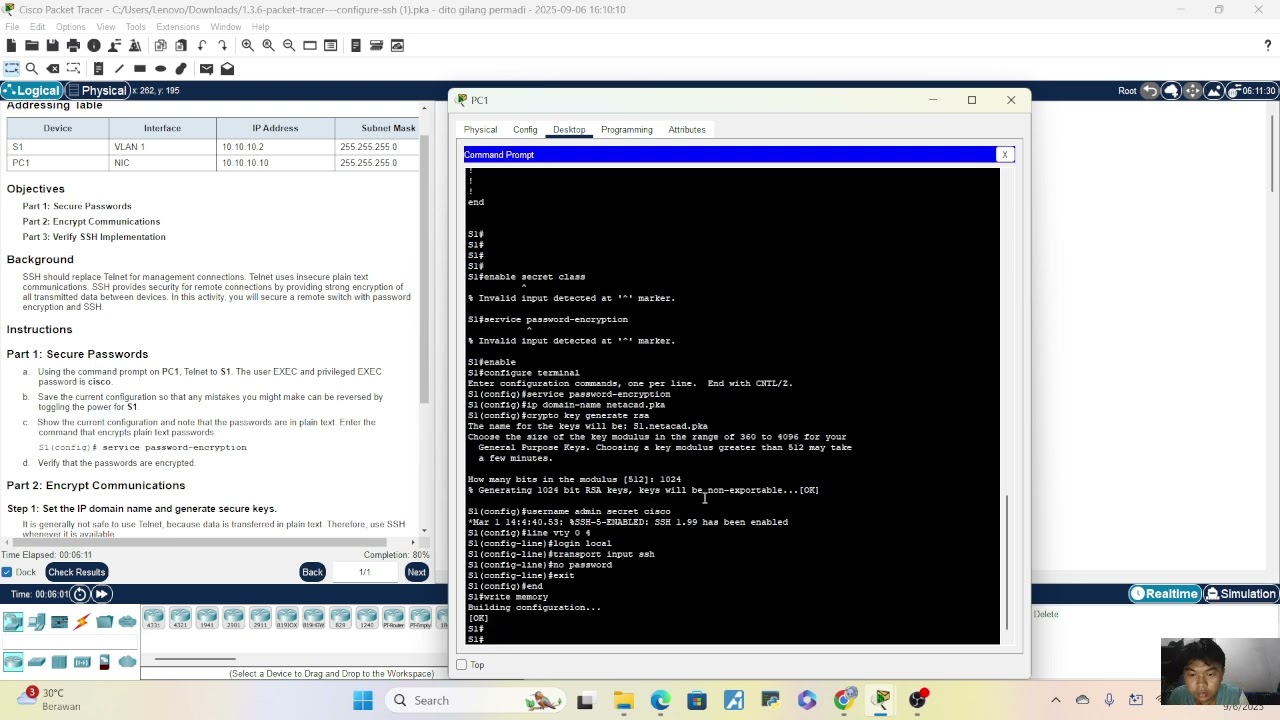Click the Copy toolbar icon
1280x720 pixels.
160,45
